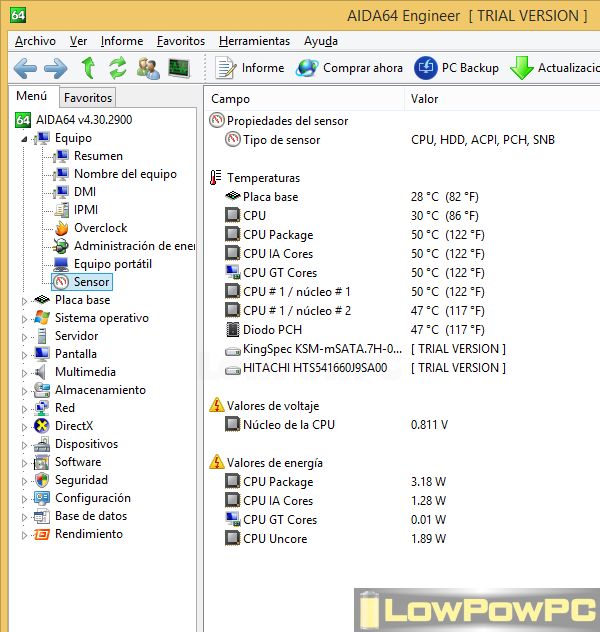Open PC Backup from toolbar
The image size is (600, 632).
pyautogui.click(x=457, y=68)
